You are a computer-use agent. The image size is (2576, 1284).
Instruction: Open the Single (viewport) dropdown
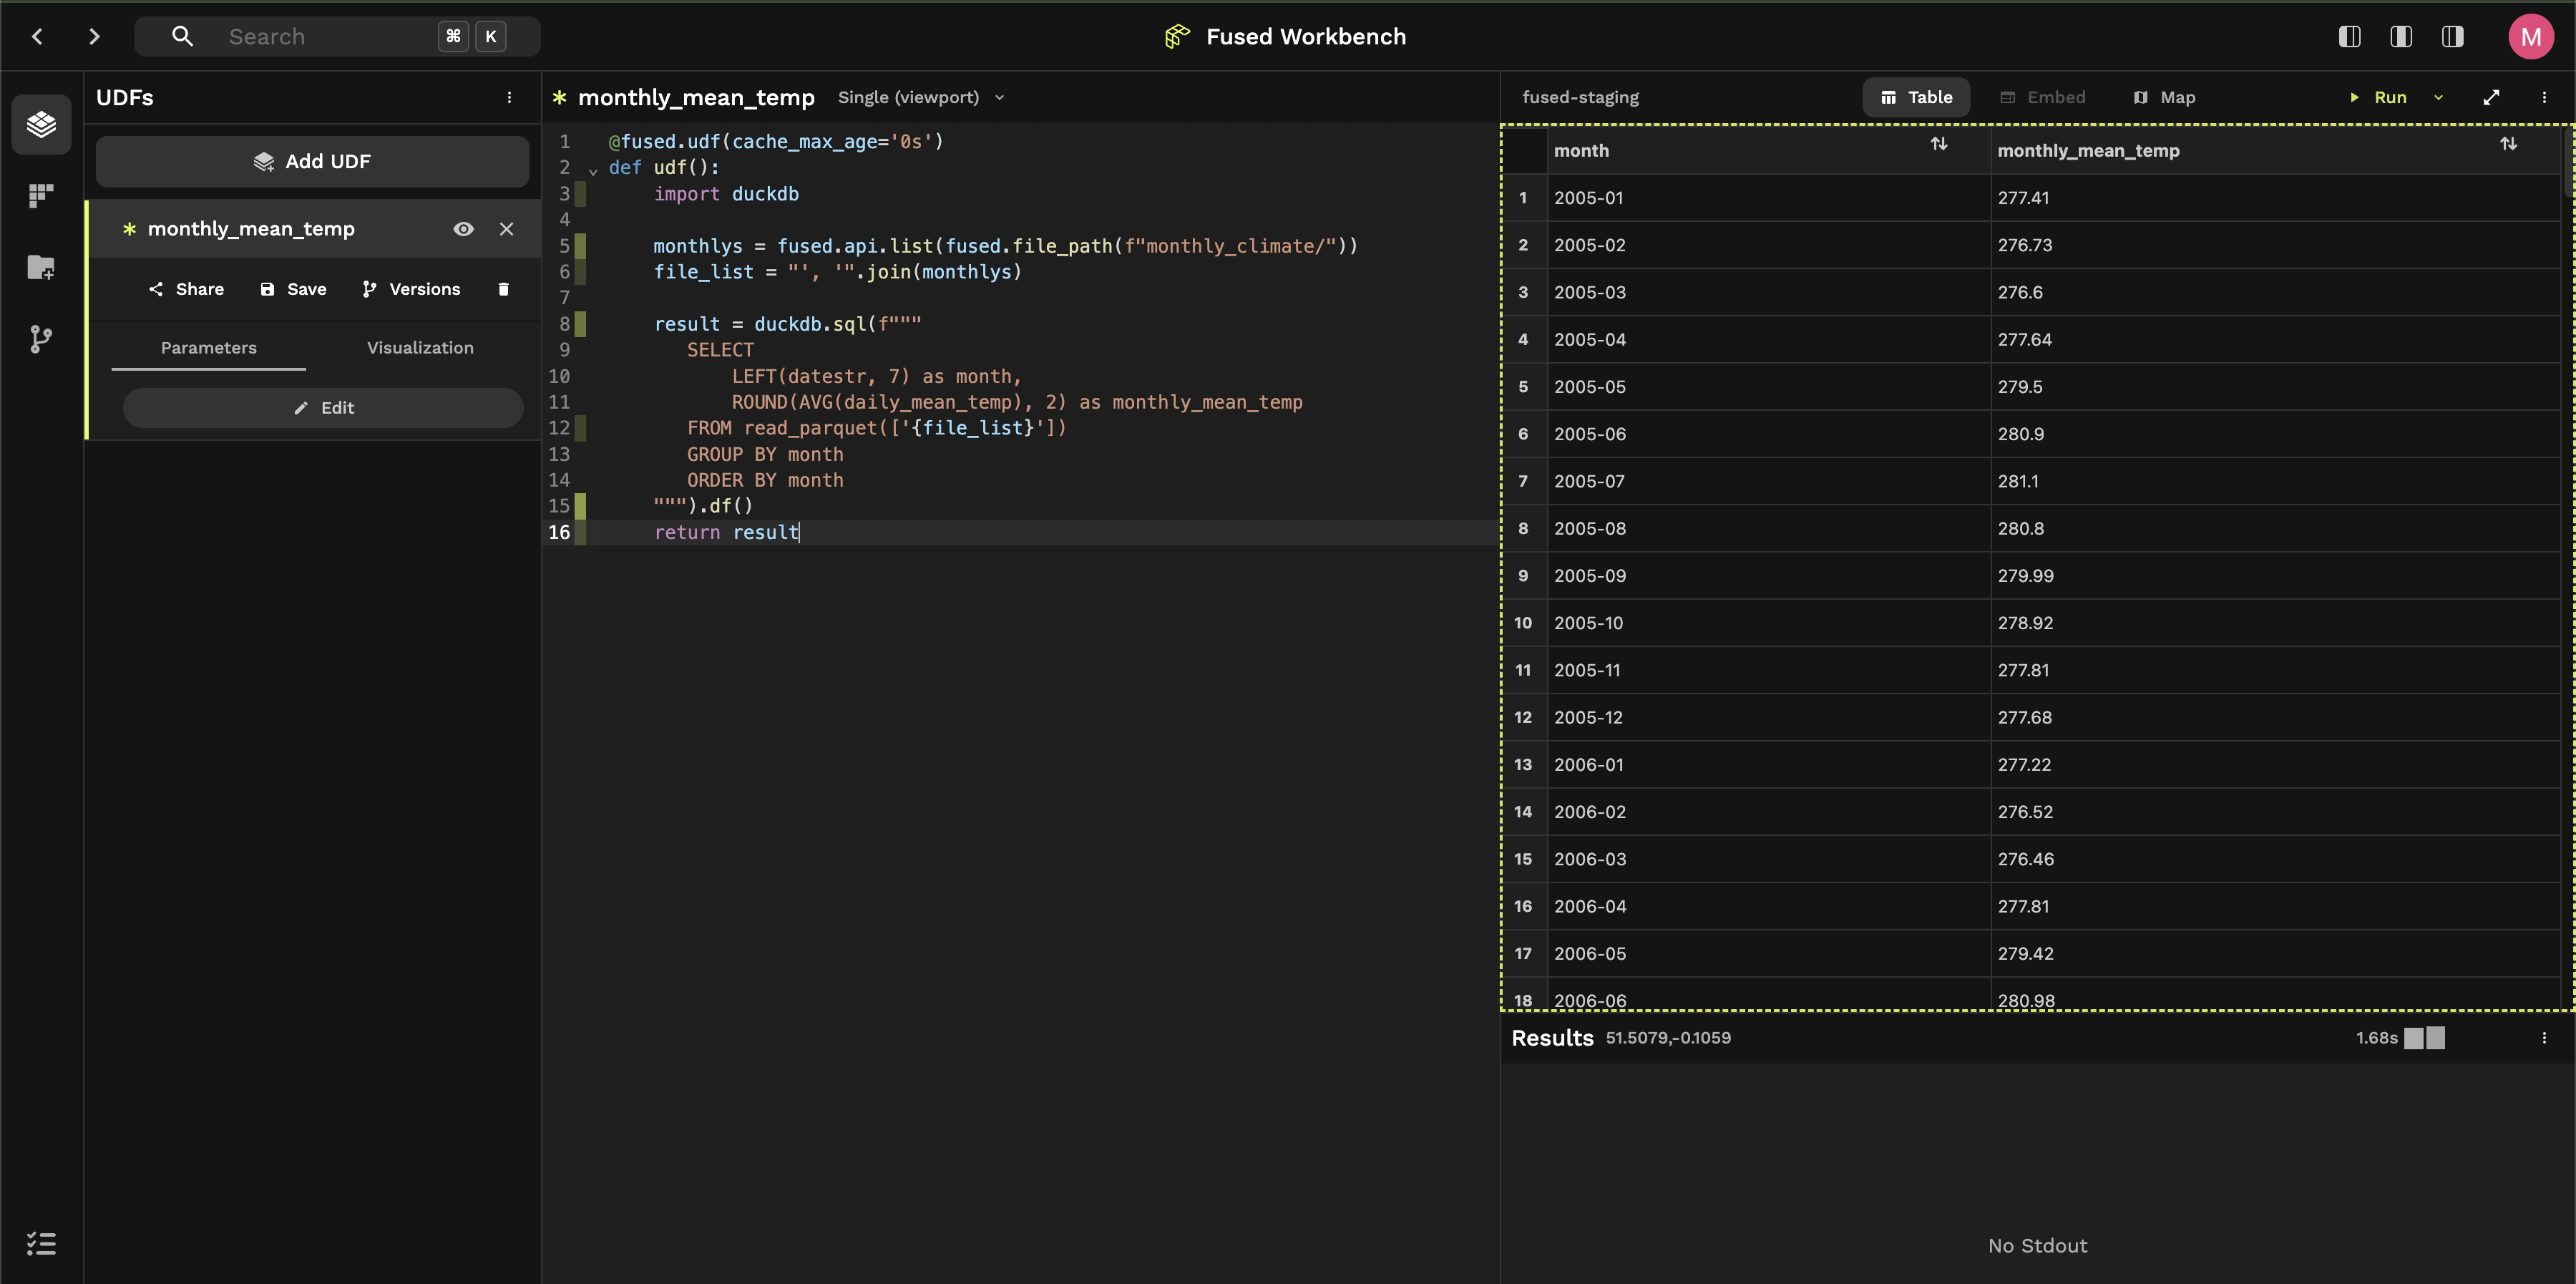coord(921,97)
